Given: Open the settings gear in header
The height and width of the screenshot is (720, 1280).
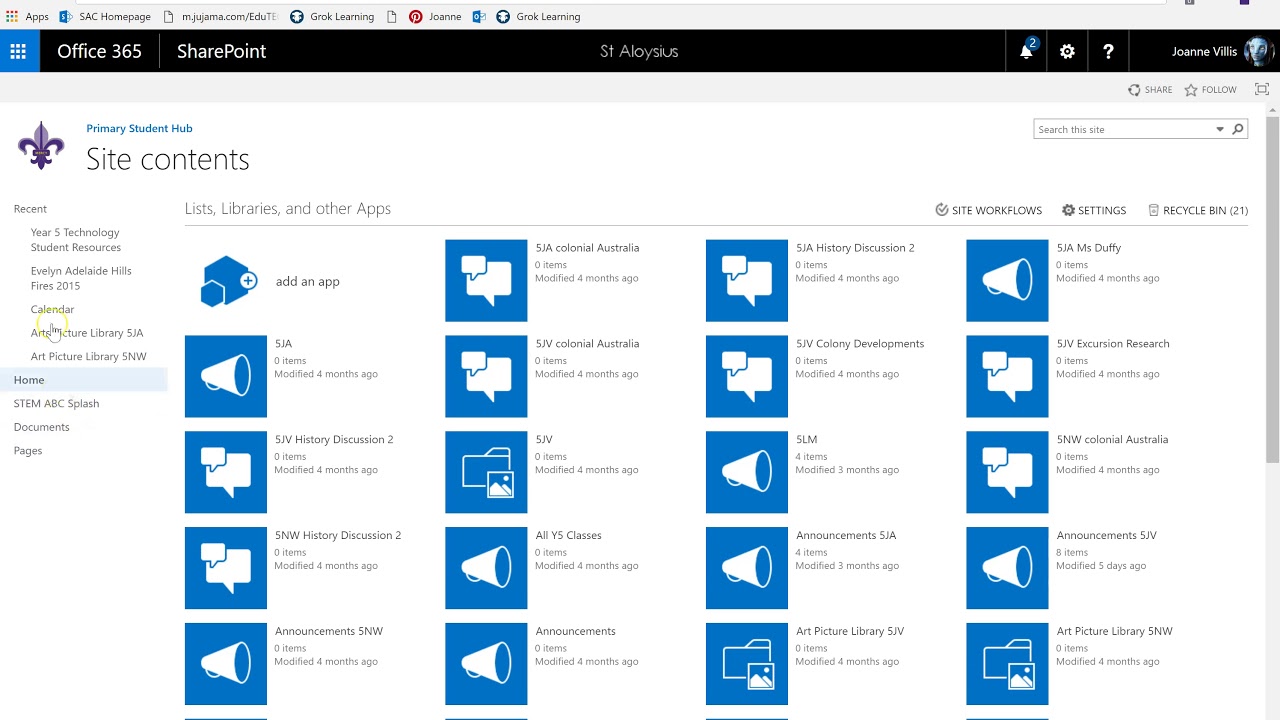Looking at the screenshot, I should (x=1067, y=51).
